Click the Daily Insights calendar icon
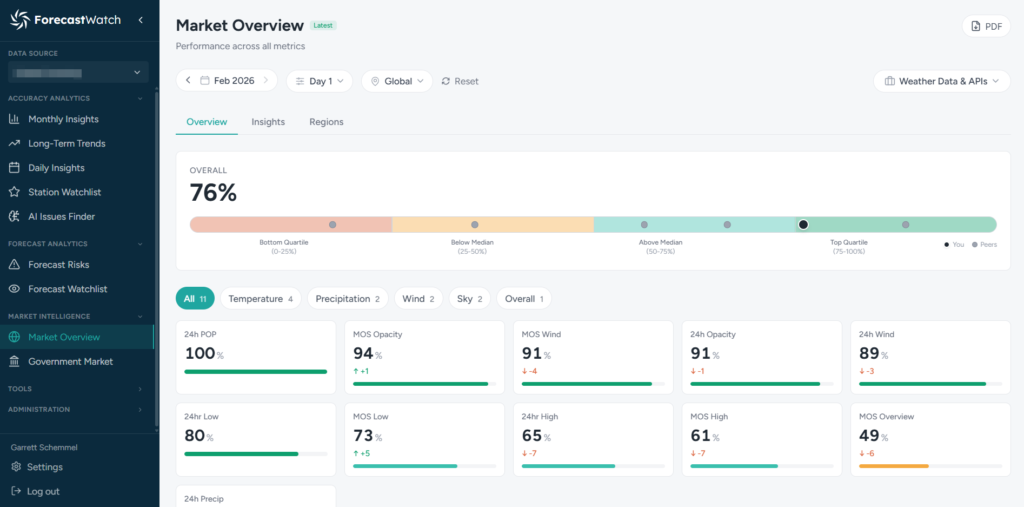 click(x=15, y=168)
